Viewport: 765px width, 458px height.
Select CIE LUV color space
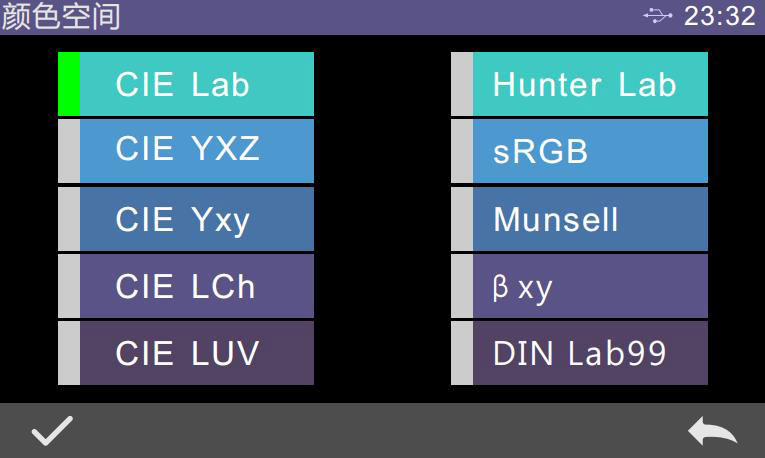(196, 353)
